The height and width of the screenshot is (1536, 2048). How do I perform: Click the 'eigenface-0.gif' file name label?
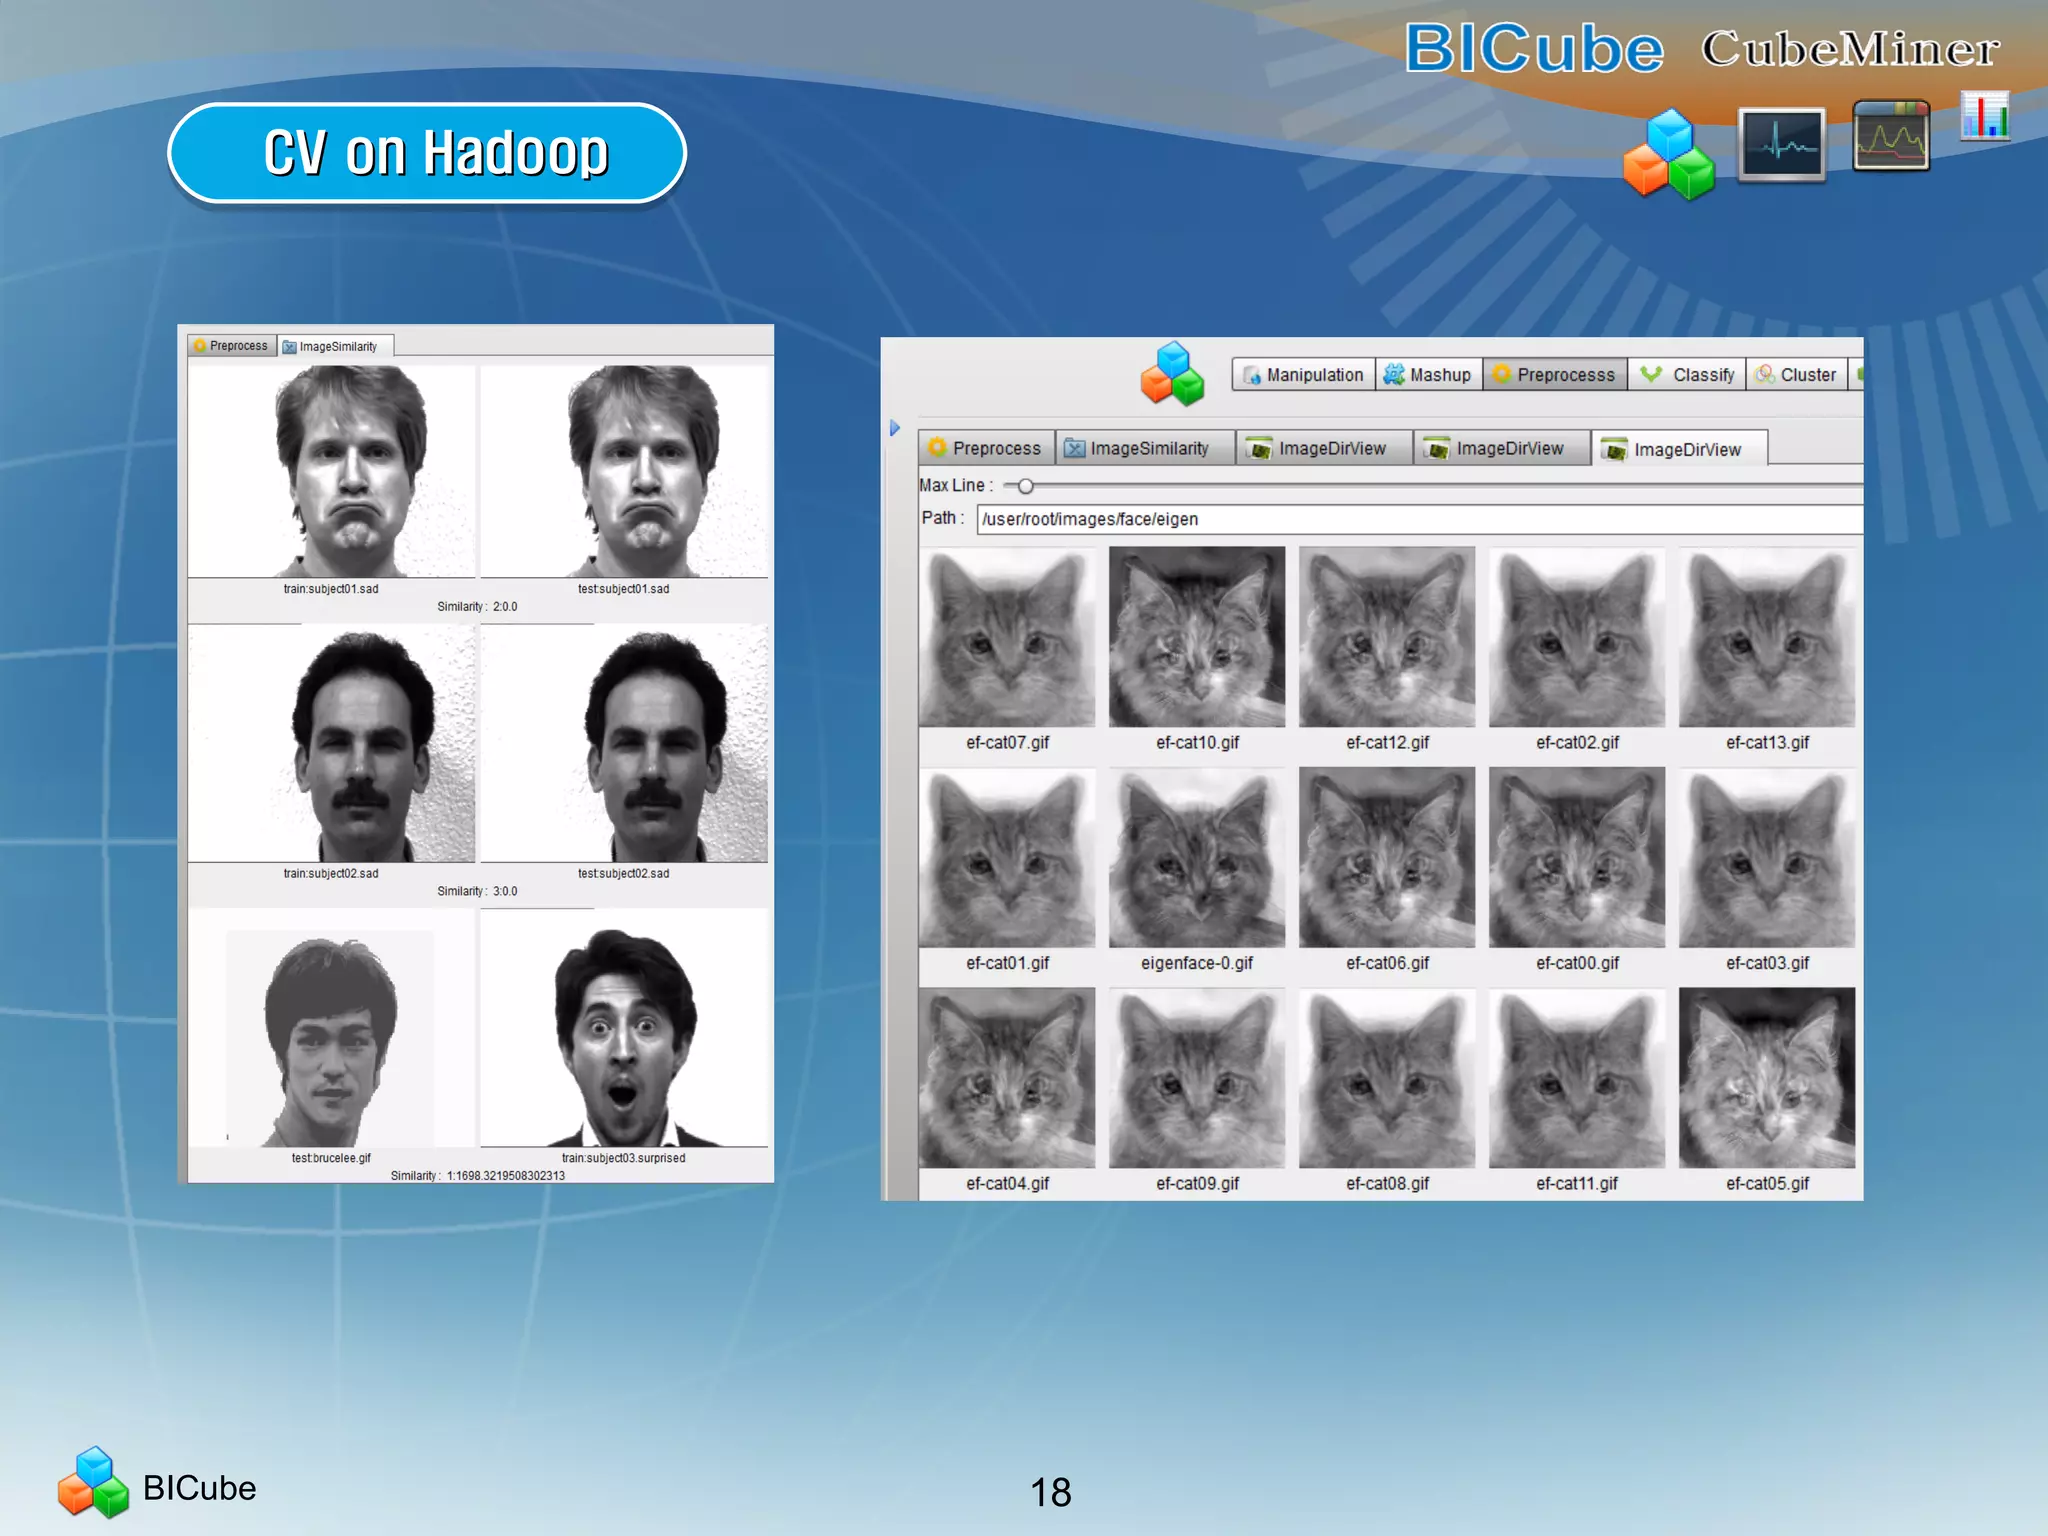[x=1197, y=963]
